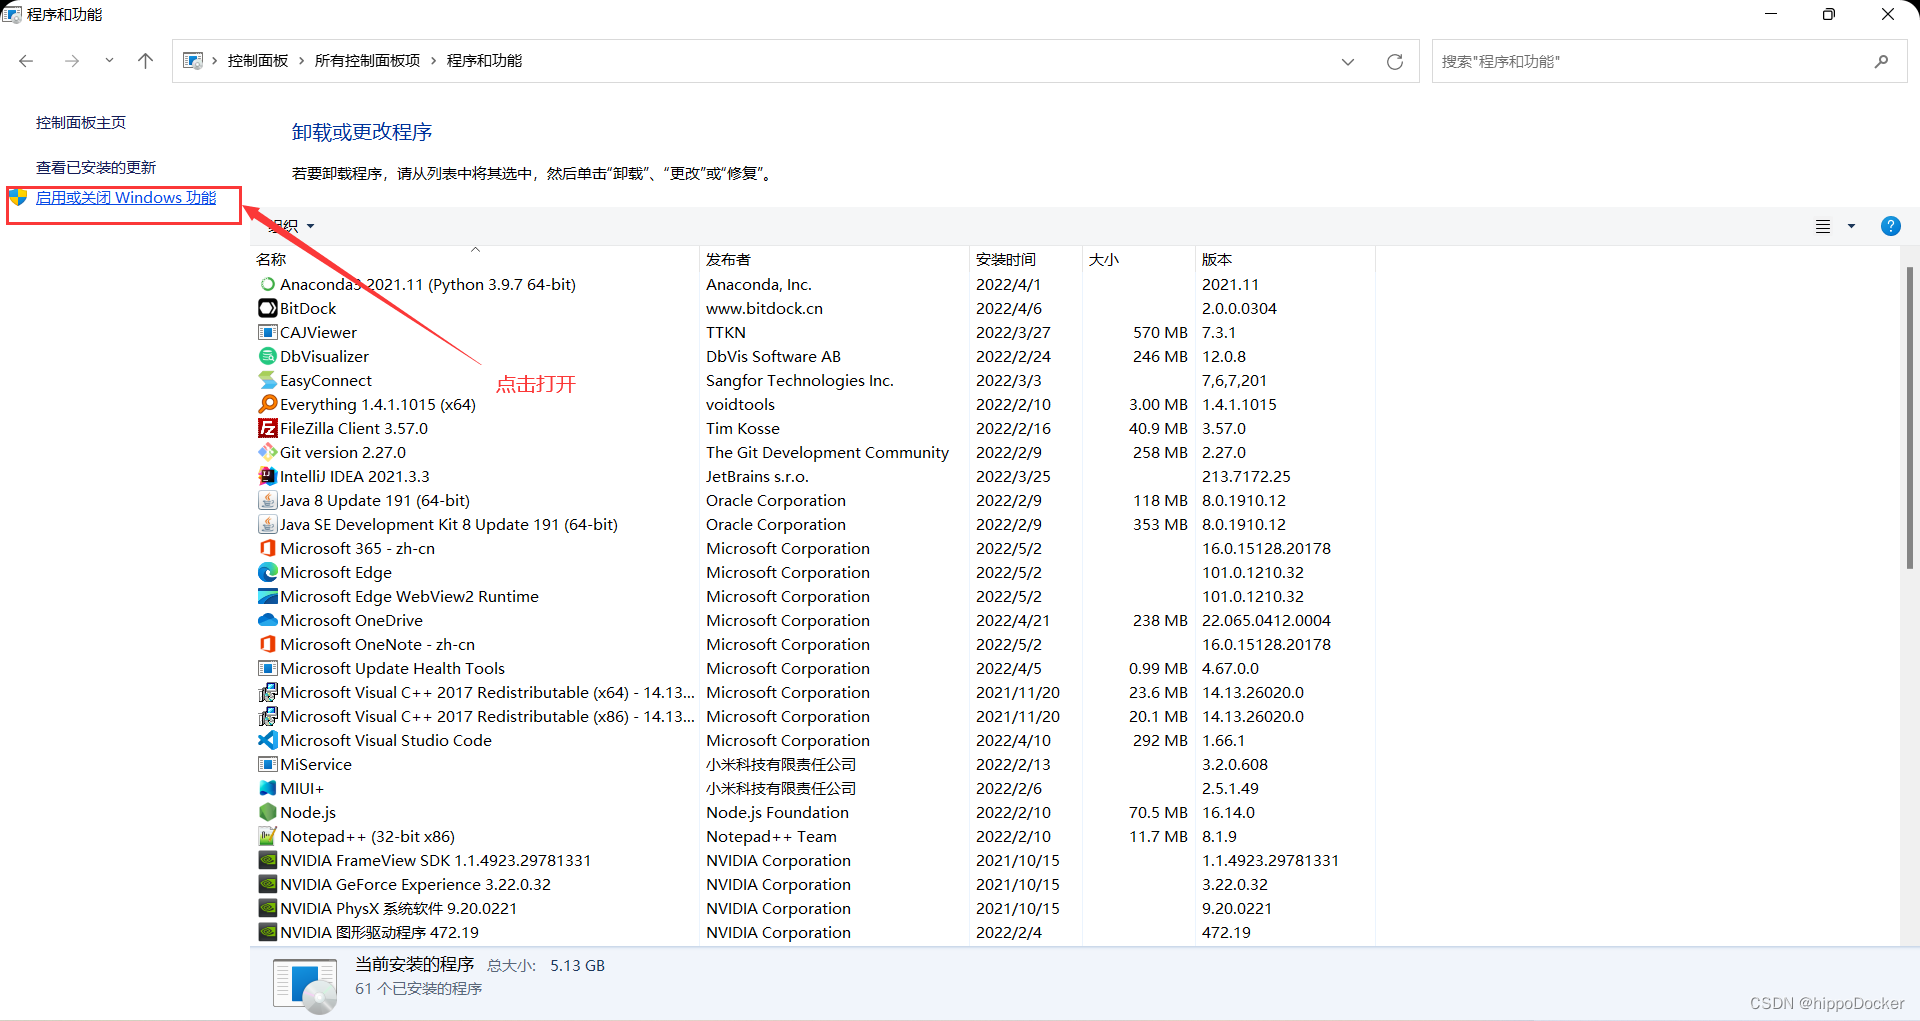Open 查看已安装的更新 link

click(x=96, y=167)
